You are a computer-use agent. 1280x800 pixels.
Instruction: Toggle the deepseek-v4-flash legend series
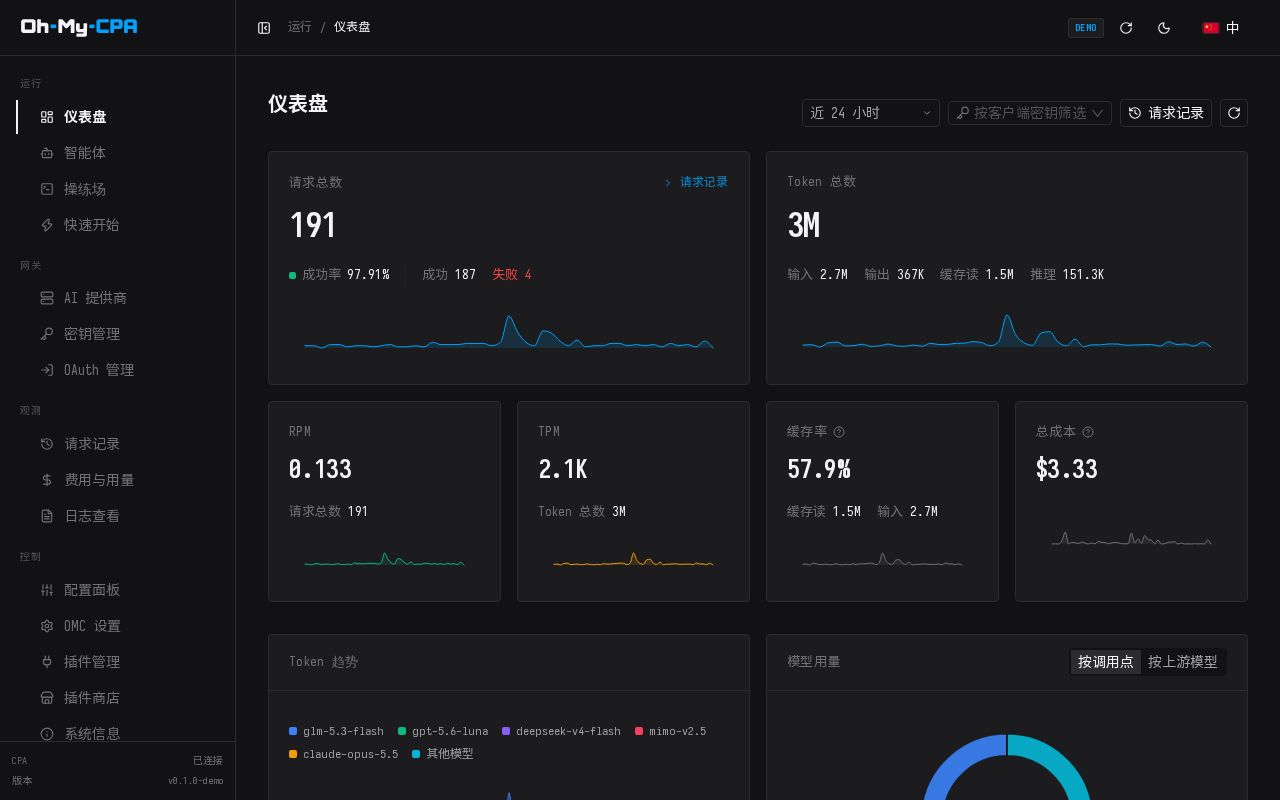click(x=561, y=731)
